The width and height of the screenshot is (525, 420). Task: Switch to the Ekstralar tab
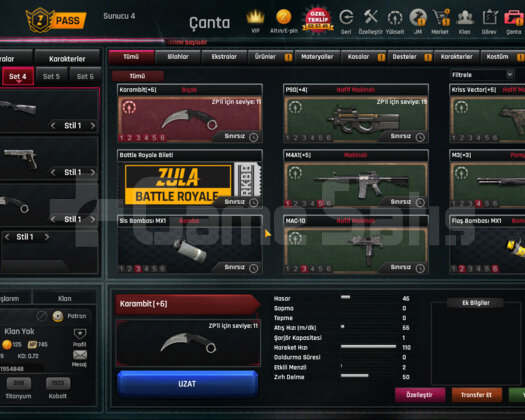[x=224, y=57]
